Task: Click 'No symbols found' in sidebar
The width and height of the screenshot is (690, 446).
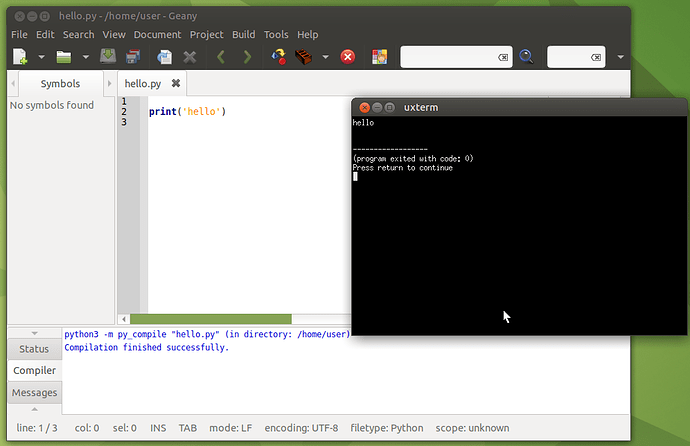Action: click(x=52, y=105)
